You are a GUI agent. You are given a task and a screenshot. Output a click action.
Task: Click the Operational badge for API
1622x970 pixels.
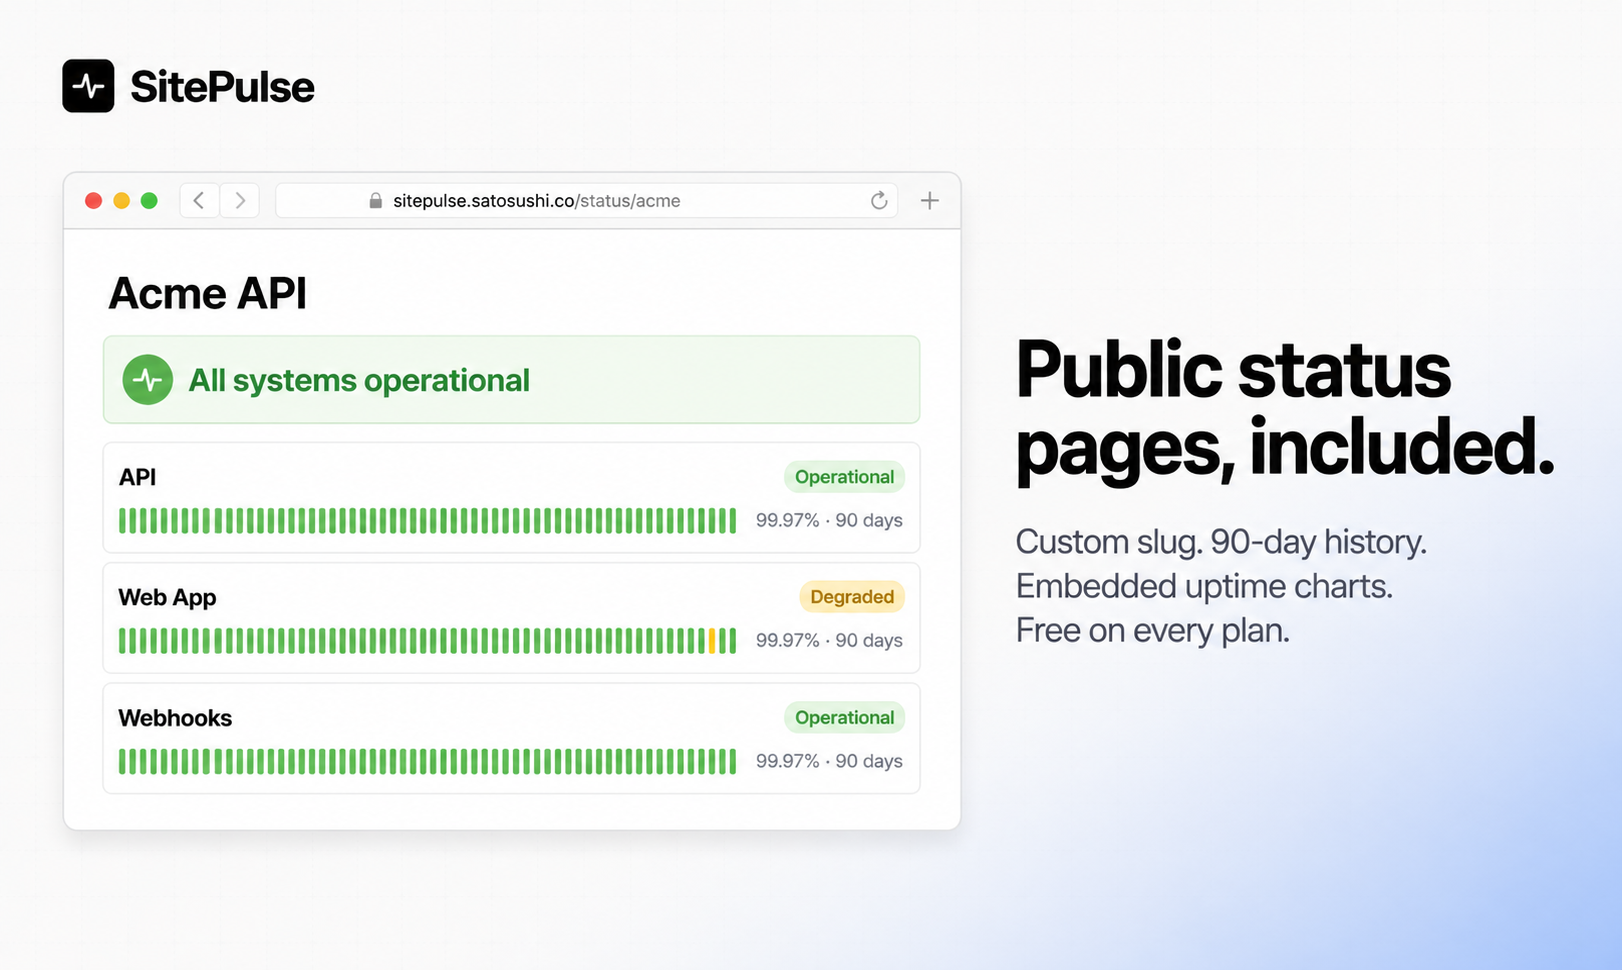pos(844,477)
